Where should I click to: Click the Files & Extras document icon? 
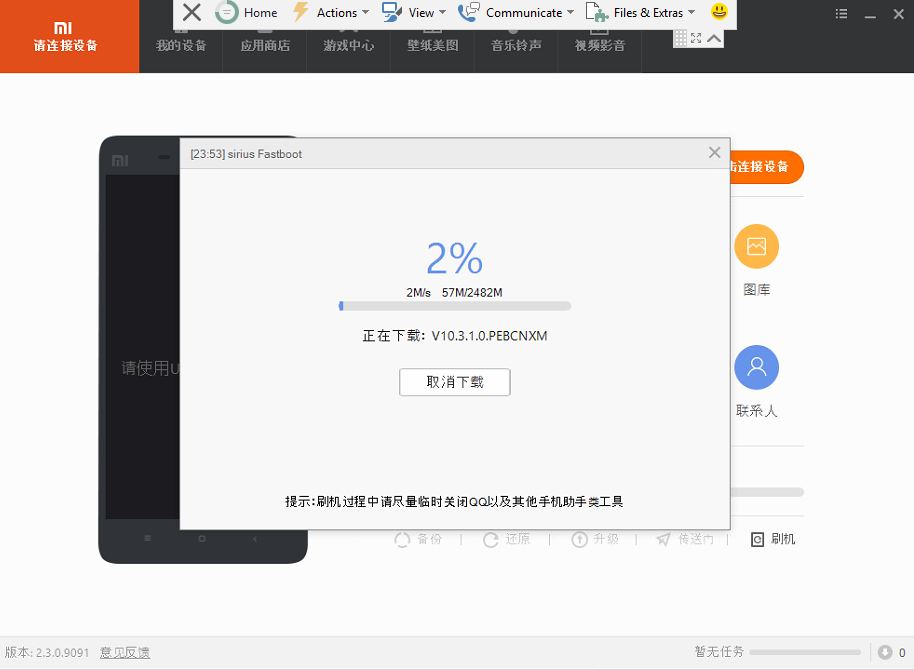[597, 12]
